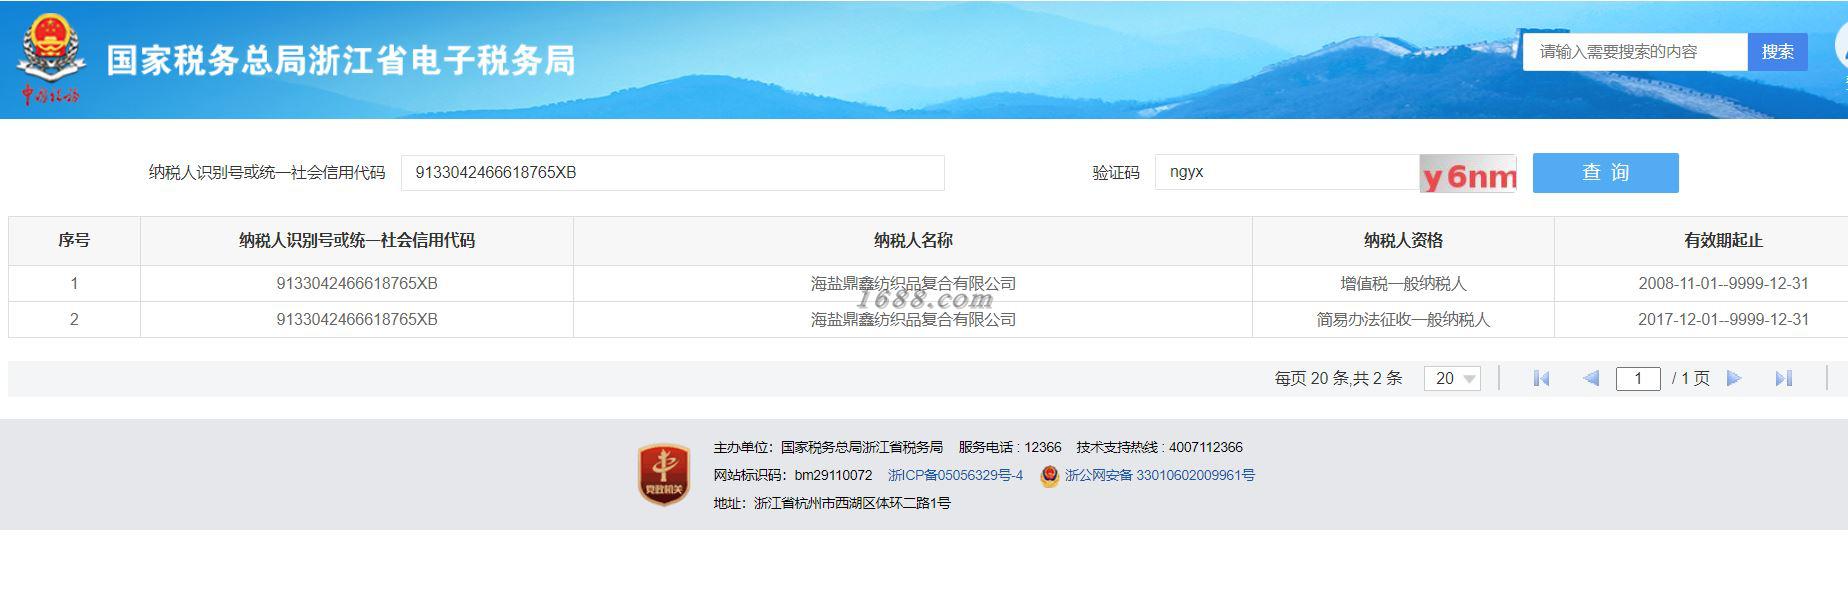The image size is (1848, 593).
Task: Click the site title 国家税务总局浙江省电子税务局
Action: (341, 61)
